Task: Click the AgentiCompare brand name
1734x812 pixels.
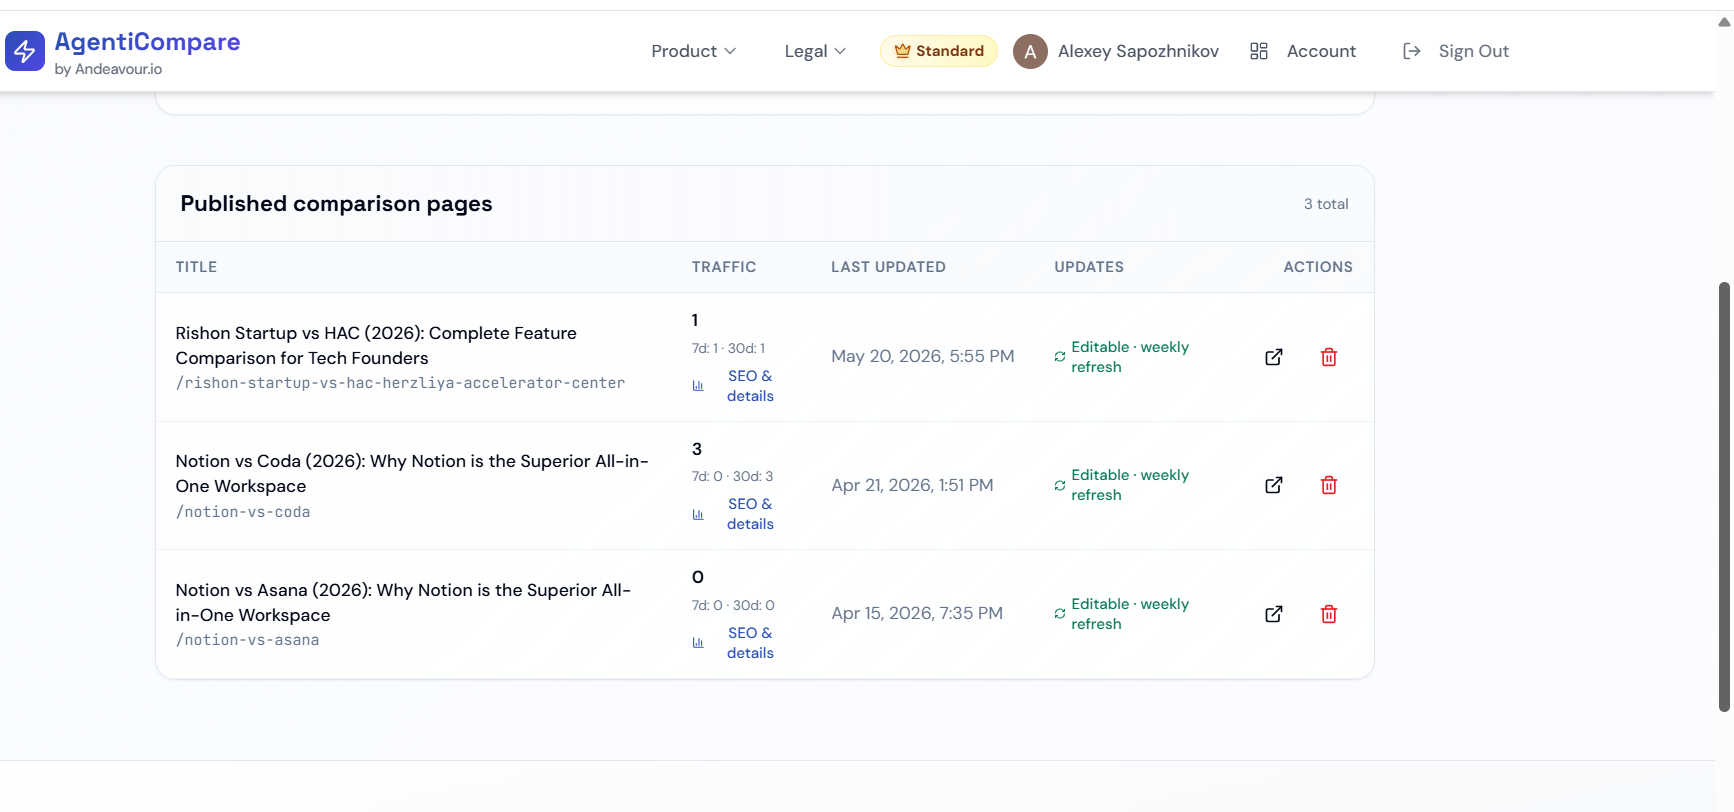Action: point(147,42)
